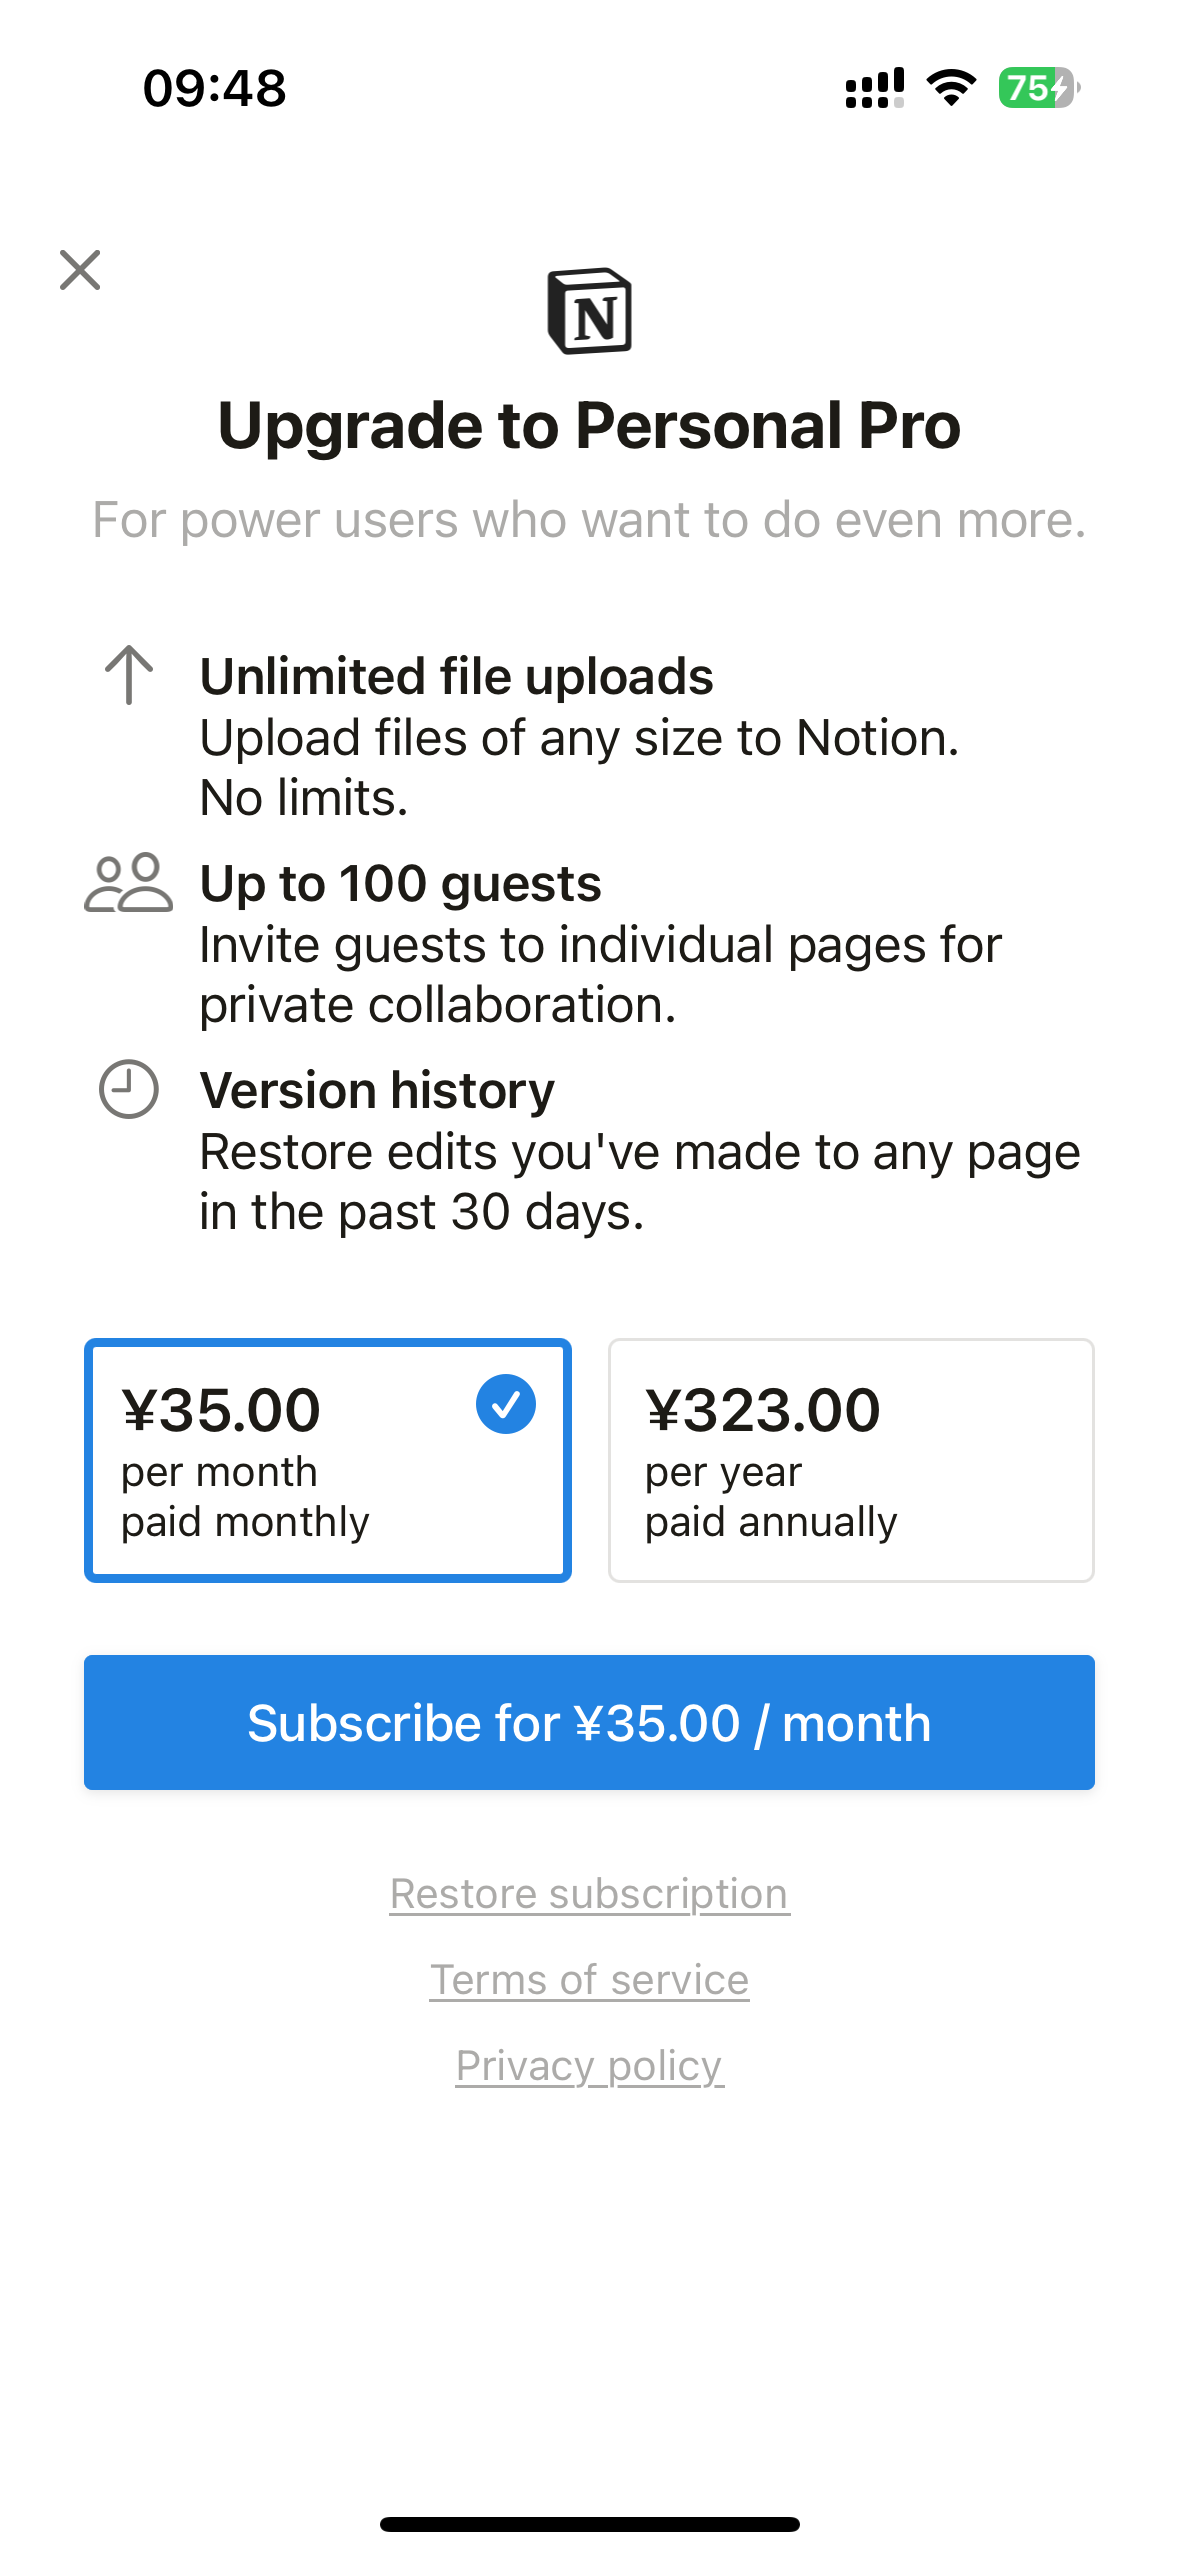Close the upgrade screen with X
The height and width of the screenshot is (2556, 1179).
[80, 270]
